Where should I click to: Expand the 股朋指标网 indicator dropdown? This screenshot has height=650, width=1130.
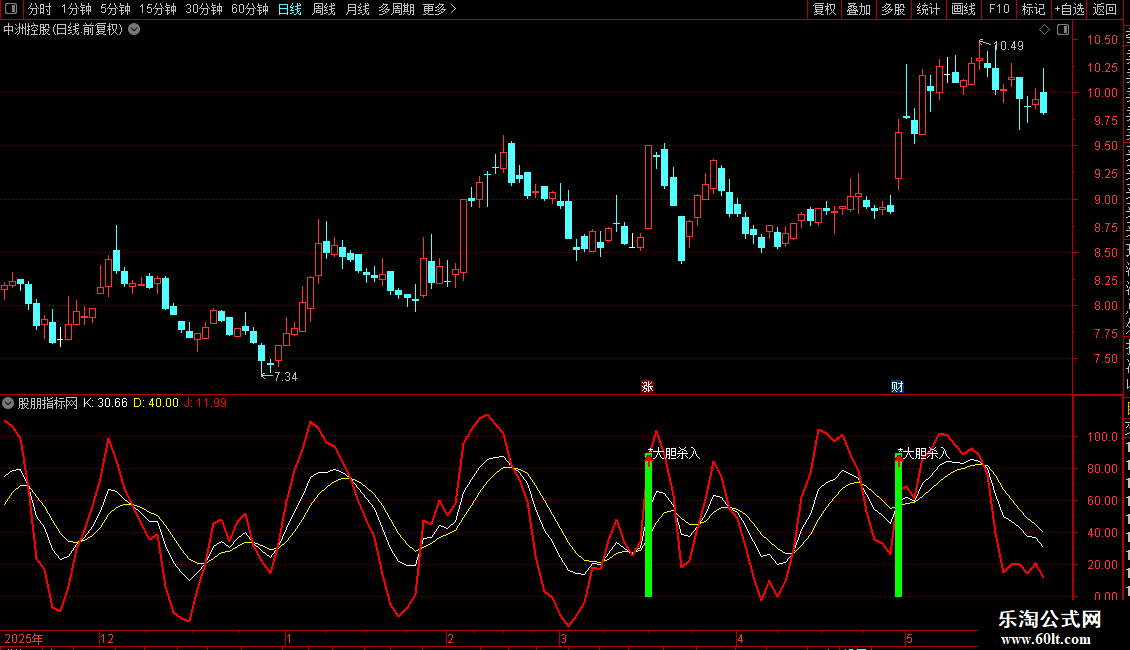click(x=8, y=403)
